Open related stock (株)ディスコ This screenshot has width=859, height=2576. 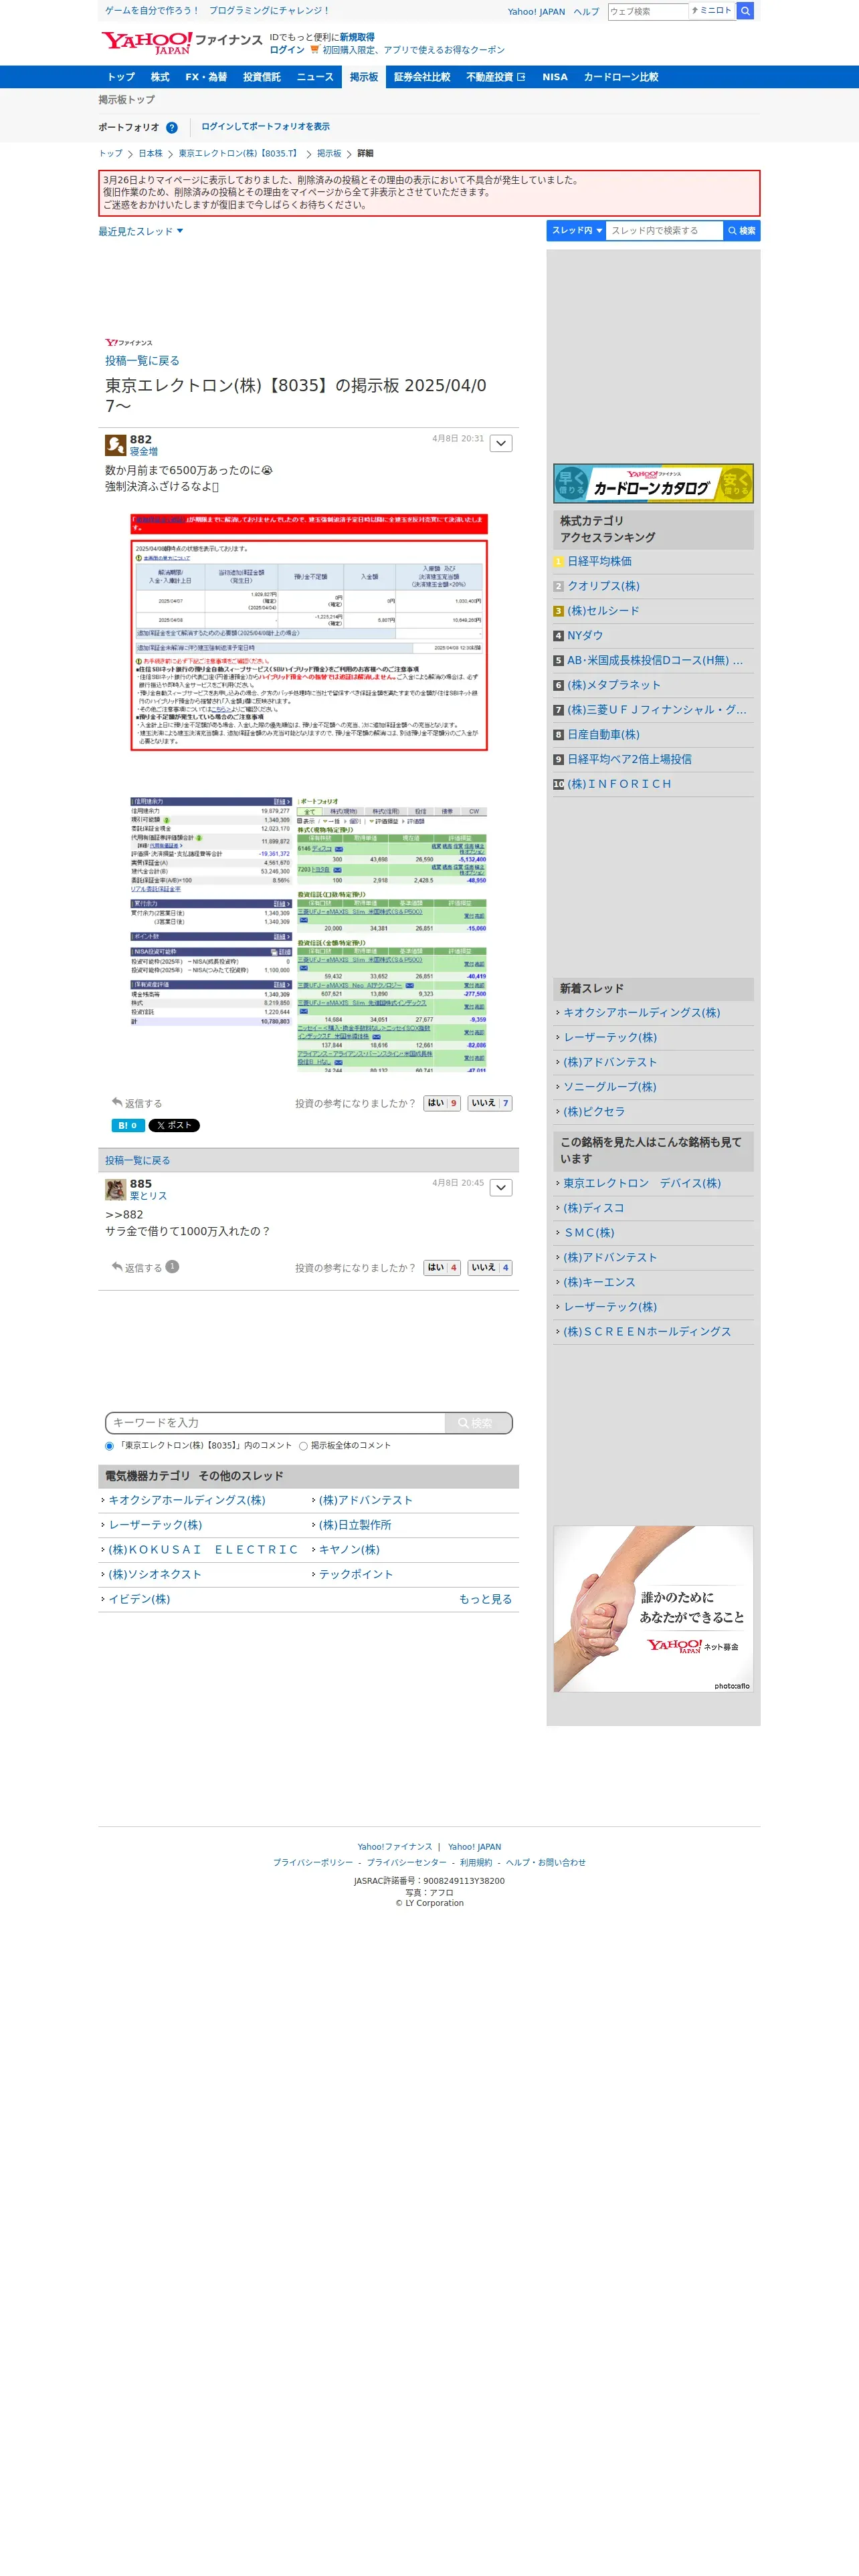point(593,1208)
